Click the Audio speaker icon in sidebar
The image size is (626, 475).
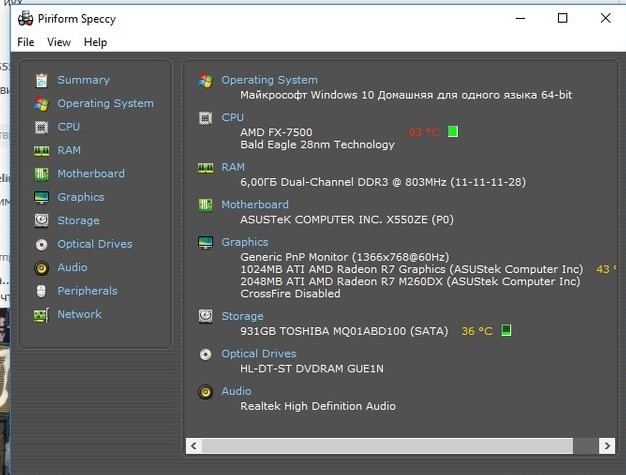point(41,268)
